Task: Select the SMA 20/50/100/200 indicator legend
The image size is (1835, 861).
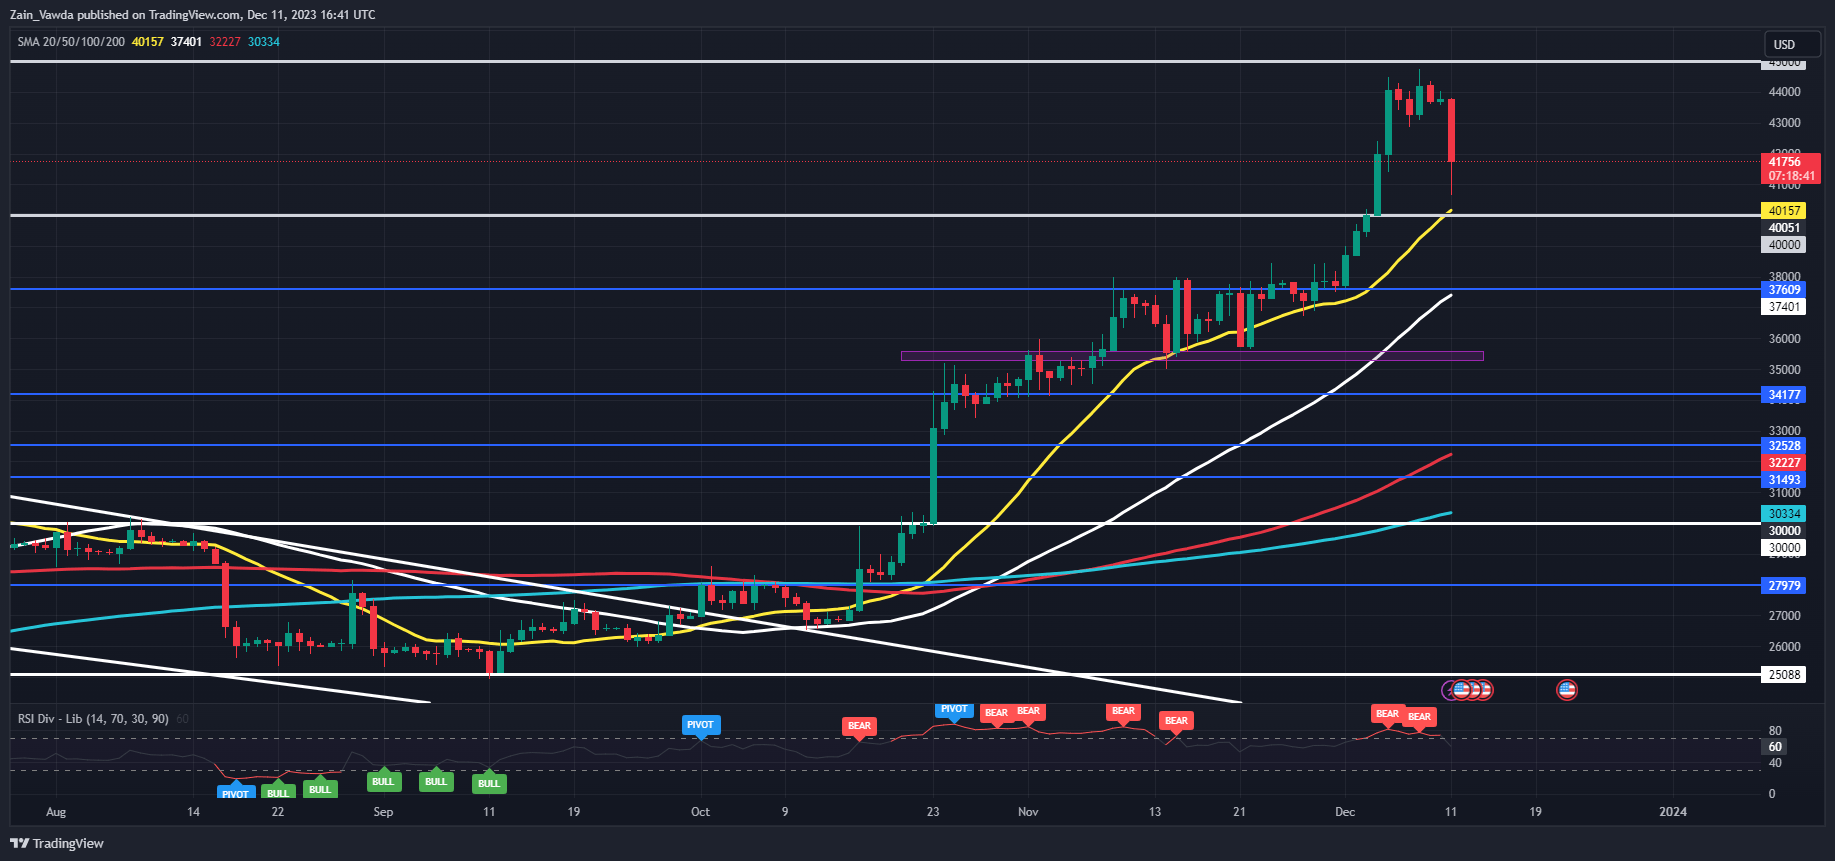Action: pos(71,42)
